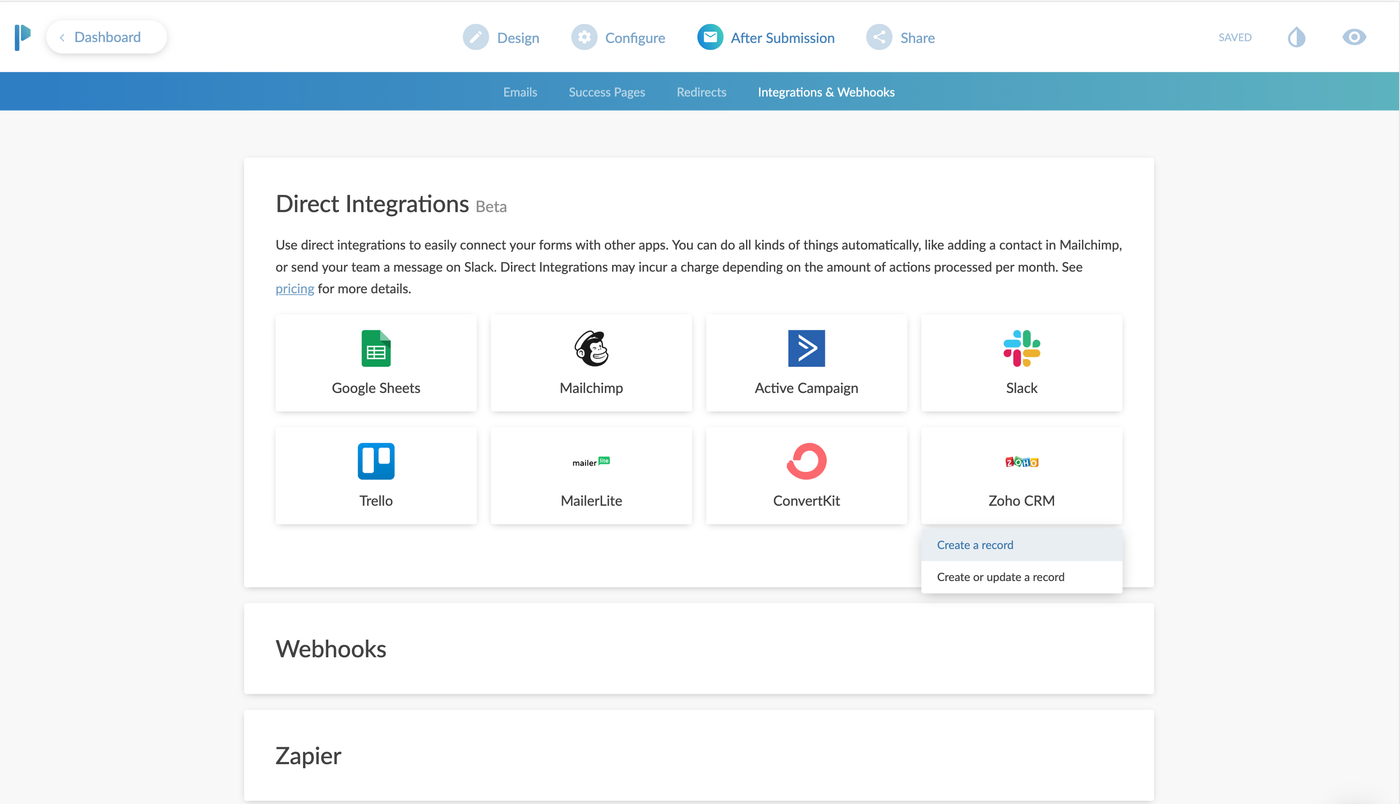
Task: Connect the Slack integration
Action: pos(1021,362)
